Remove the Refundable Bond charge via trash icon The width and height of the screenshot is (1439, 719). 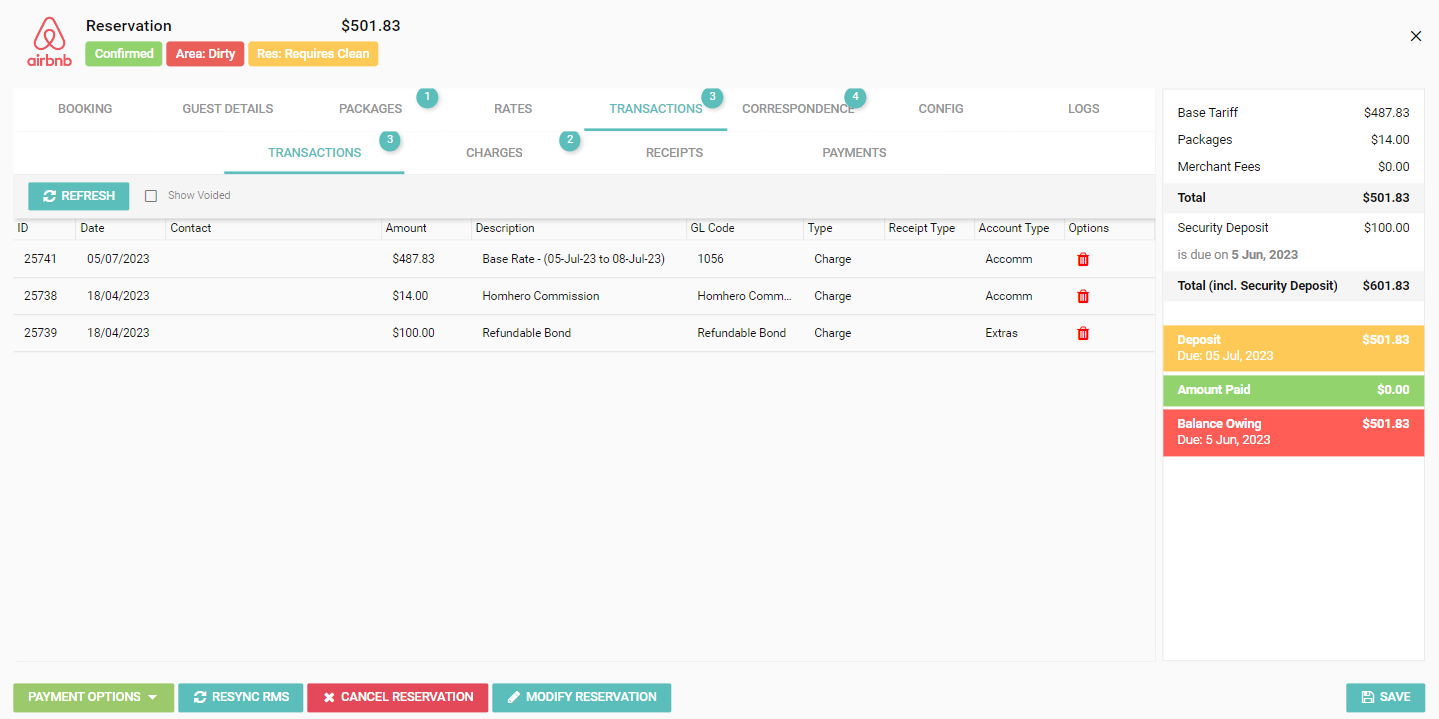pos(1082,334)
